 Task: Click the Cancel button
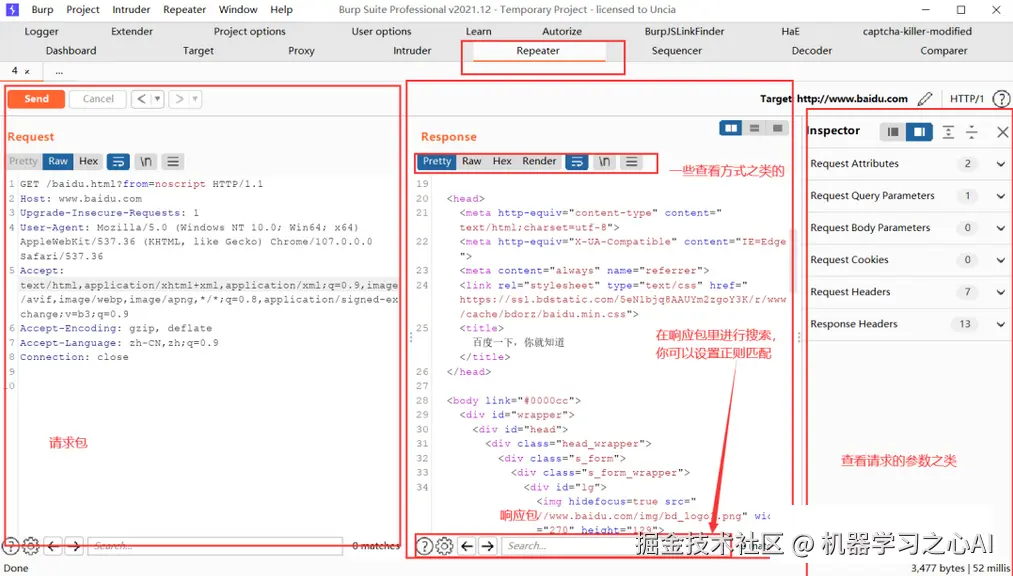pos(98,99)
